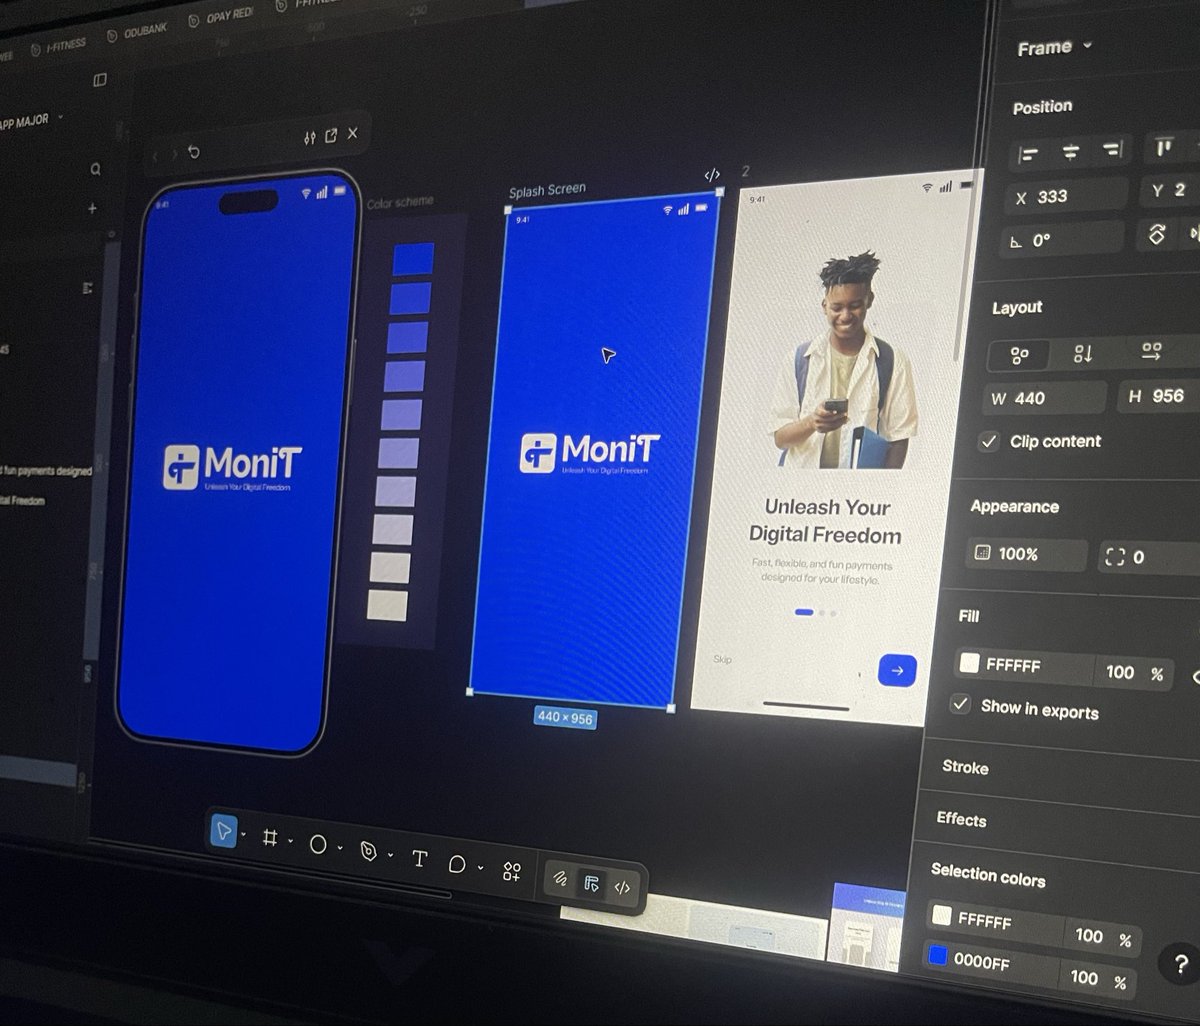Screen dimensions: 1200x1026
Task: Switch to Dev Mode via code icon
Action: pyautogui.click(x=624, y=886)
